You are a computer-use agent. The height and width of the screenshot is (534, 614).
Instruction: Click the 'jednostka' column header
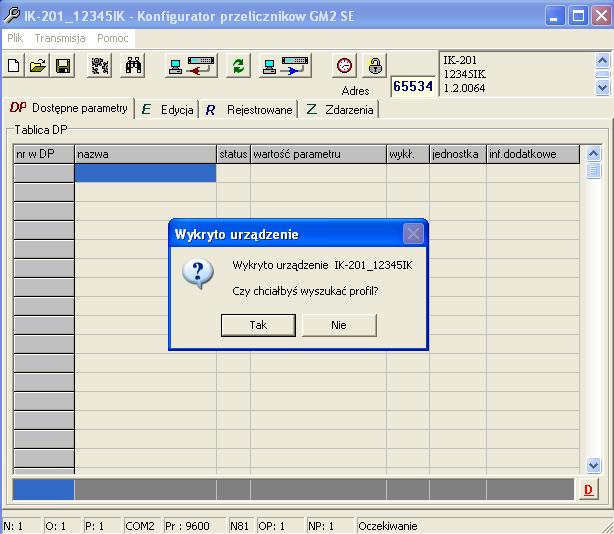[x=458, y=154]
